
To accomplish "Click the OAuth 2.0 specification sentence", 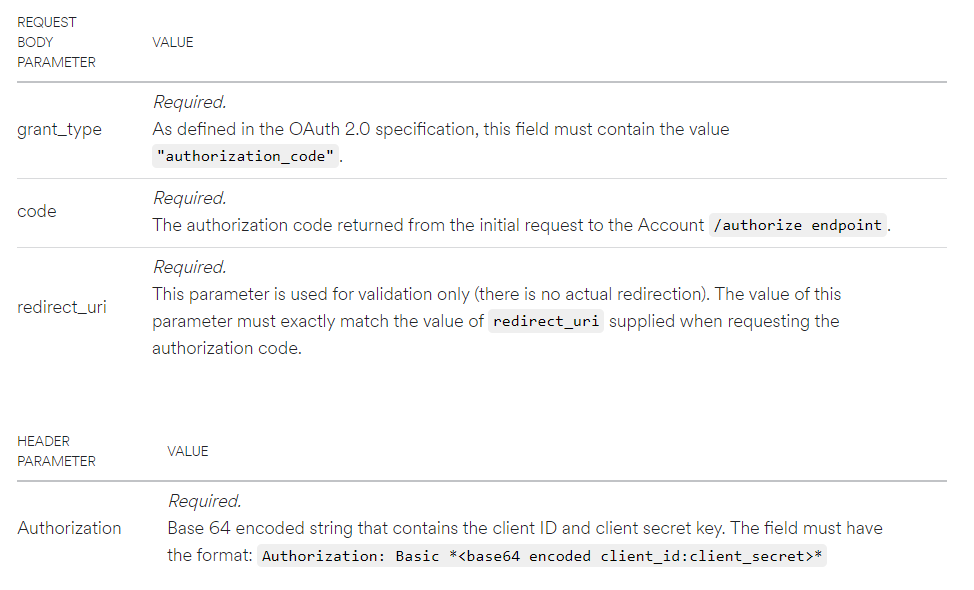I will [440, 129].
